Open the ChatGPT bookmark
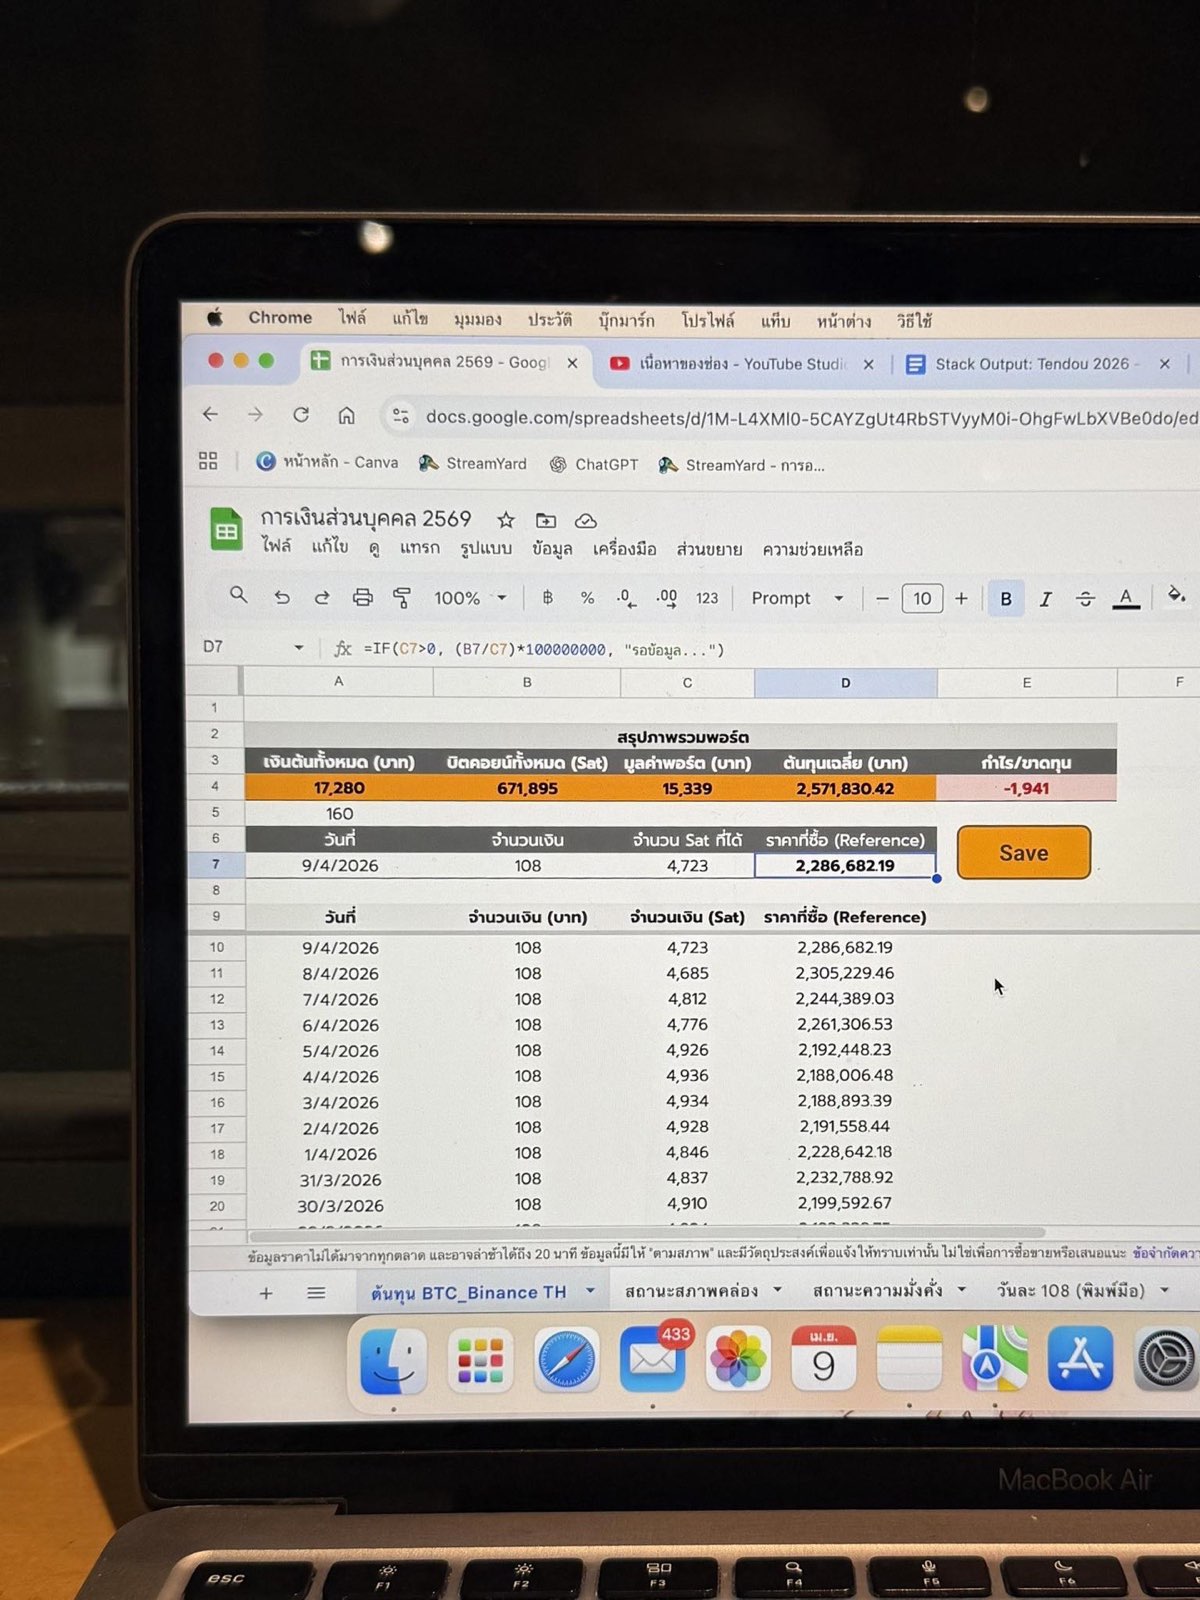Image resolution: width=1200 pixels, height=1600 pixels. [593, 464]
